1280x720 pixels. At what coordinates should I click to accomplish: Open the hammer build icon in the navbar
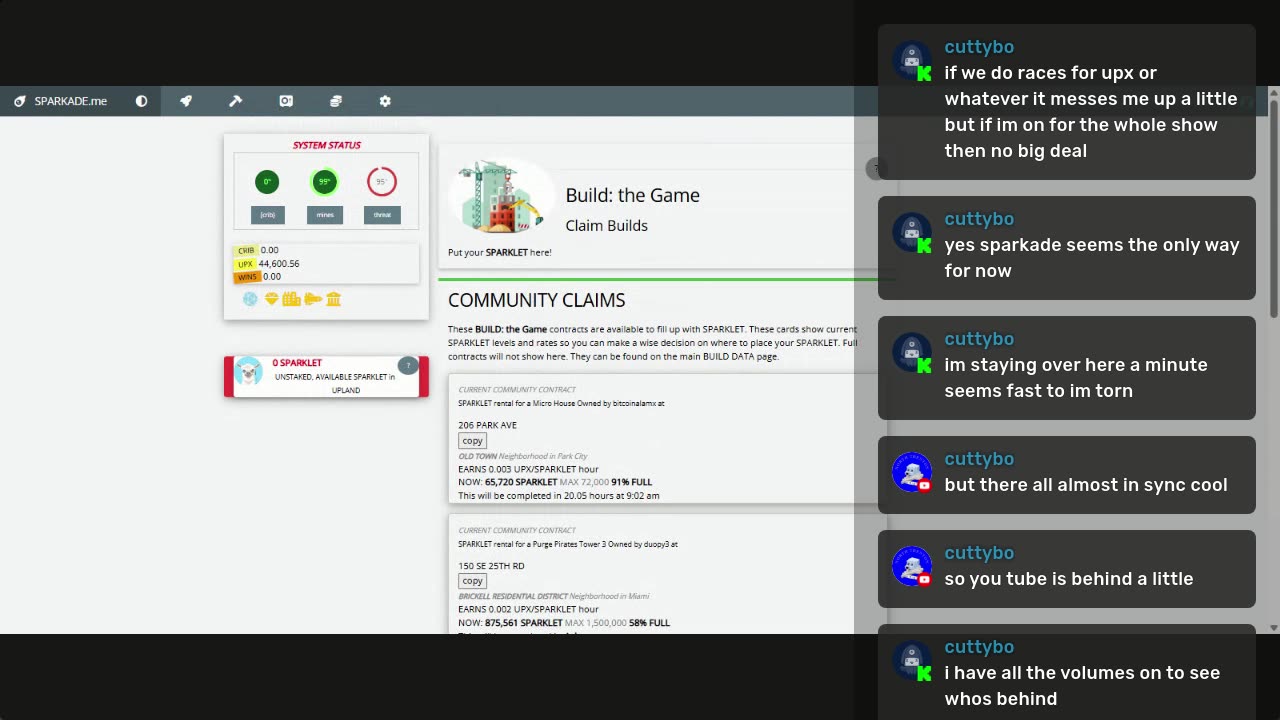tap(235, 101)
